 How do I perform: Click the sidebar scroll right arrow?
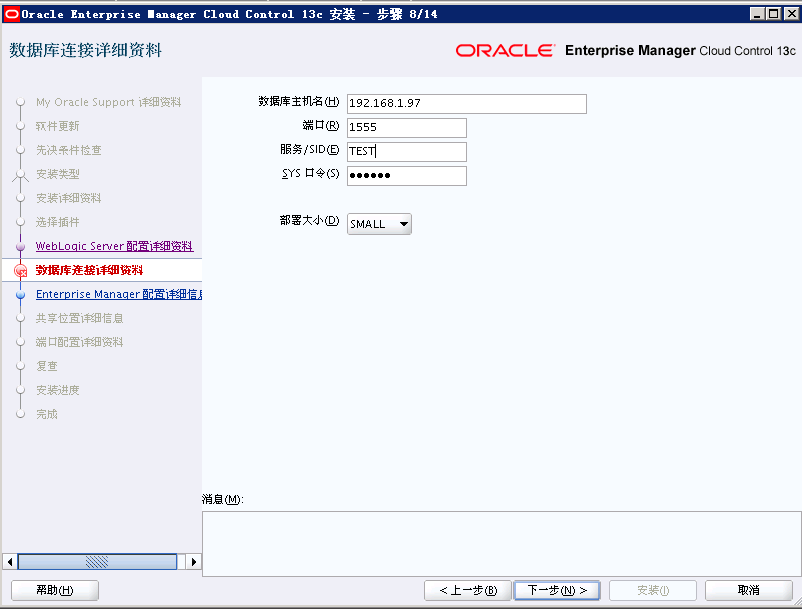[x=194, y=562]
